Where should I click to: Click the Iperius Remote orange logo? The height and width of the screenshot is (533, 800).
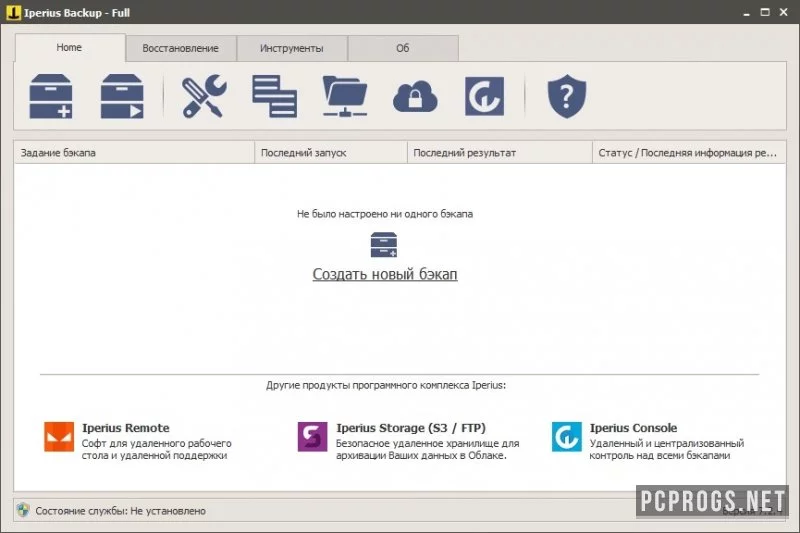tap(59, 437)
